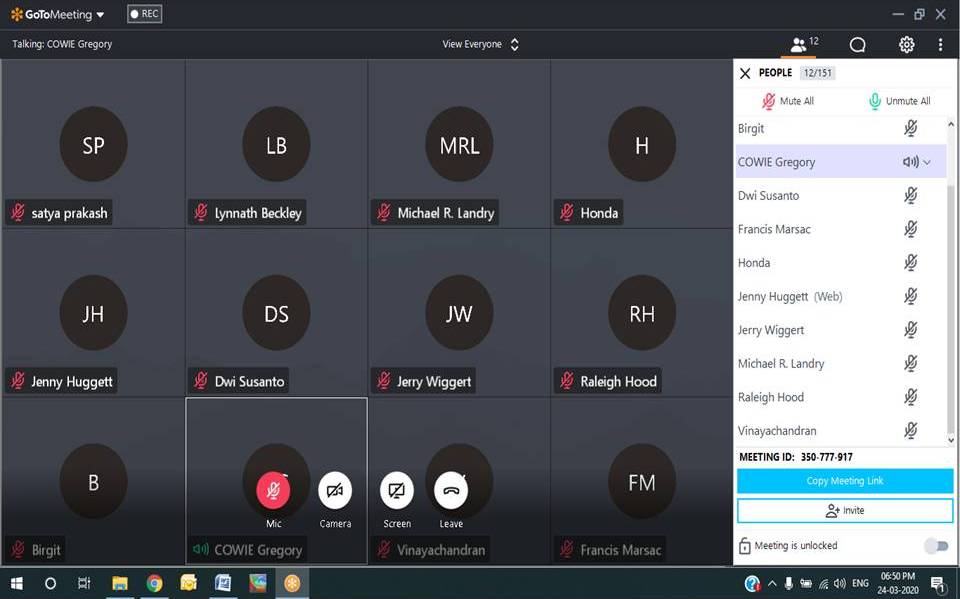Click the padlock icon beside Meeting is unlocked
The image size is (960, 599).
tap(744, 546)
